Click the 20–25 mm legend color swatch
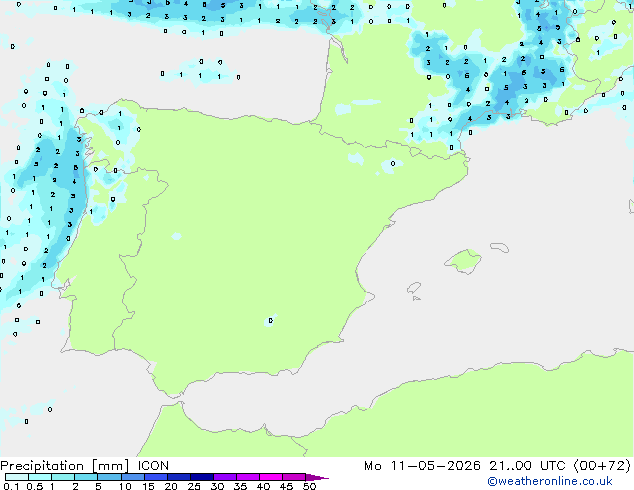This screenshot has width=634, height=490. (178, 477)
